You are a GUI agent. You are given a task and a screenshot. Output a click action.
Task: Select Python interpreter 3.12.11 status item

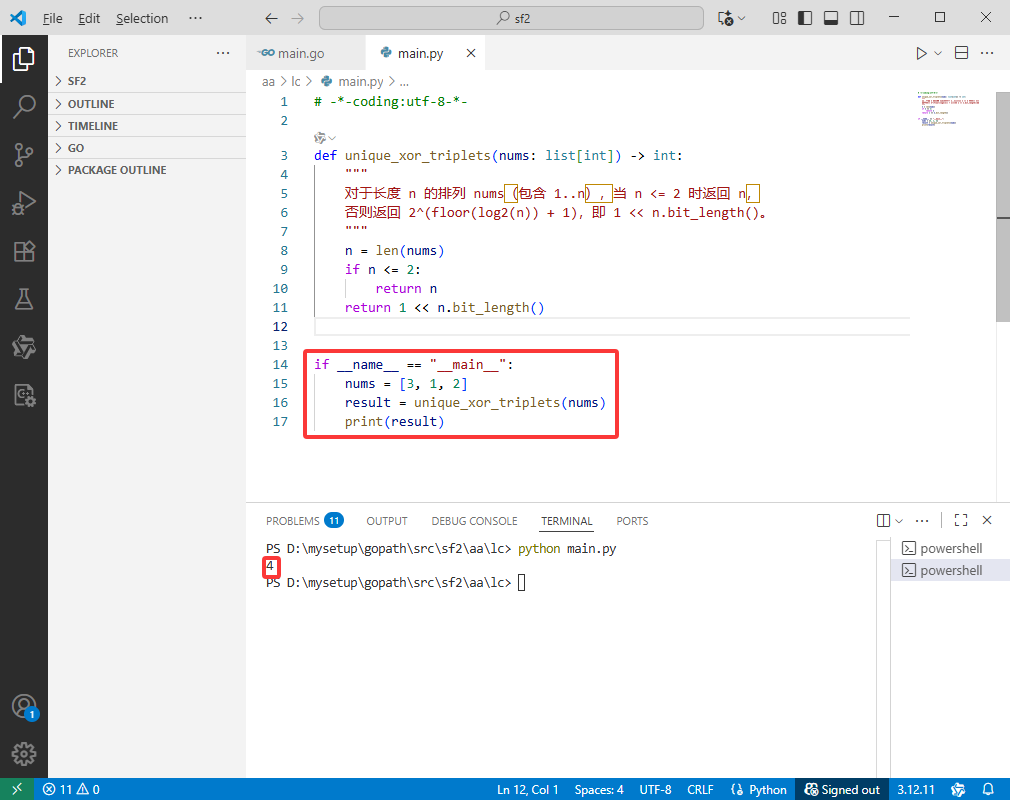915,789
